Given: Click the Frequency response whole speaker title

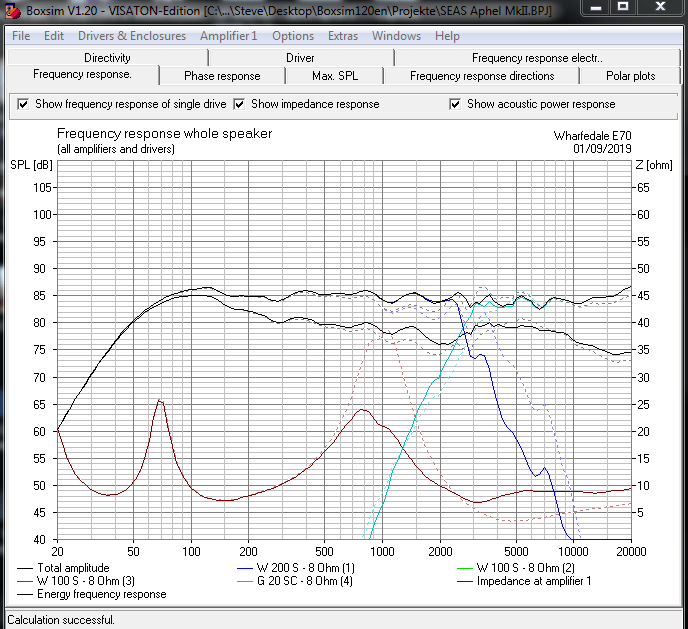Looking at the screenshot, I should (x=165, y=133).
